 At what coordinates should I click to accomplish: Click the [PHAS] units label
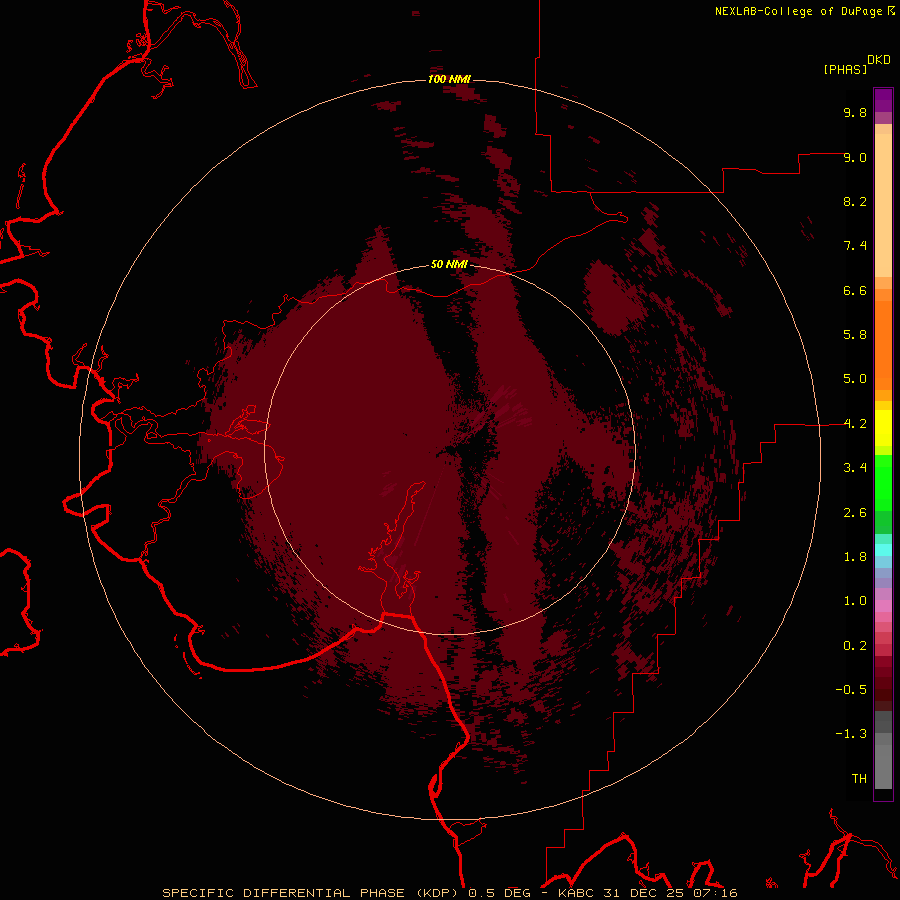point(845,69)
